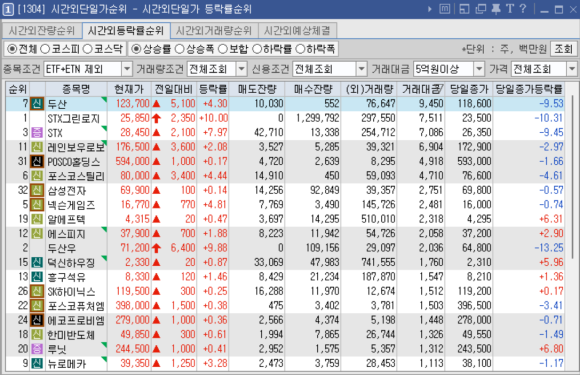Sort by the 거래대금 column header
The width and height of the screenshot is (580, 375).
[421, 89]
